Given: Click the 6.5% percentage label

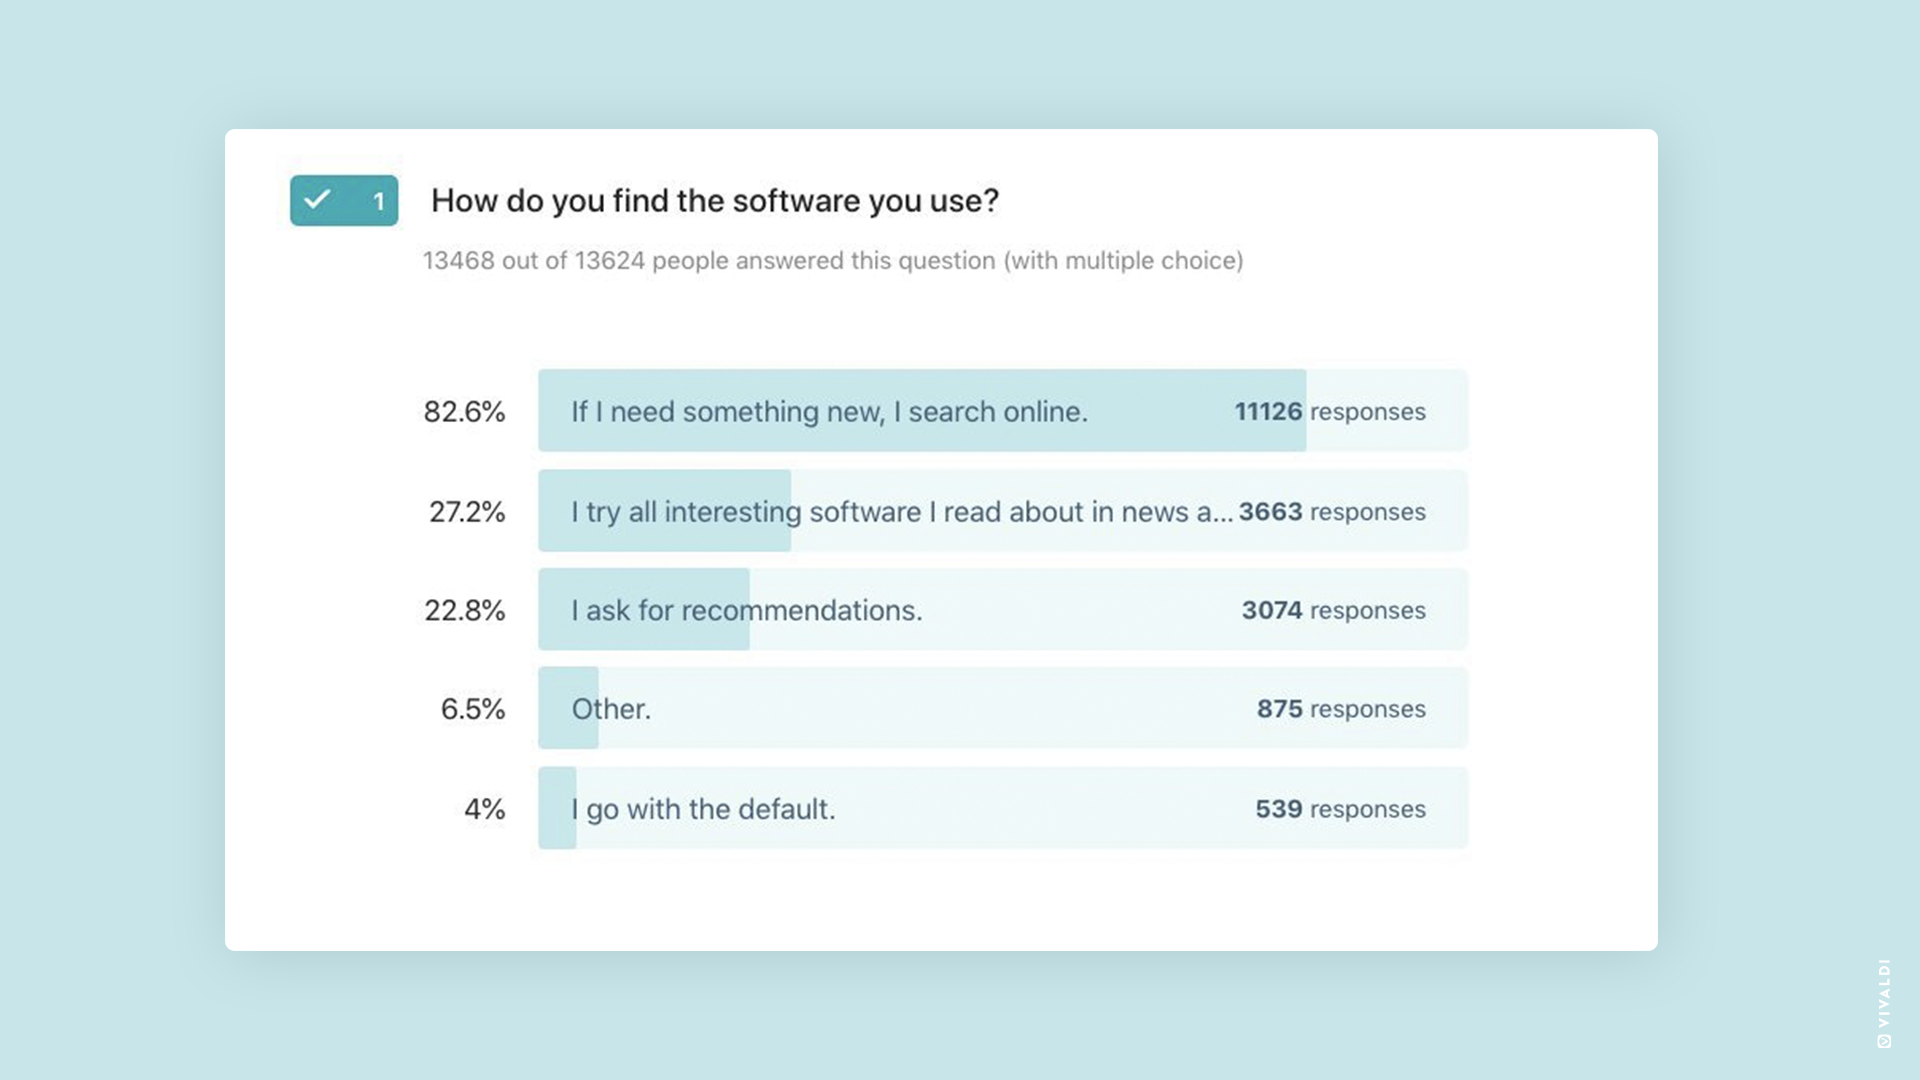Looking at the screenshot, I should 473,708.
